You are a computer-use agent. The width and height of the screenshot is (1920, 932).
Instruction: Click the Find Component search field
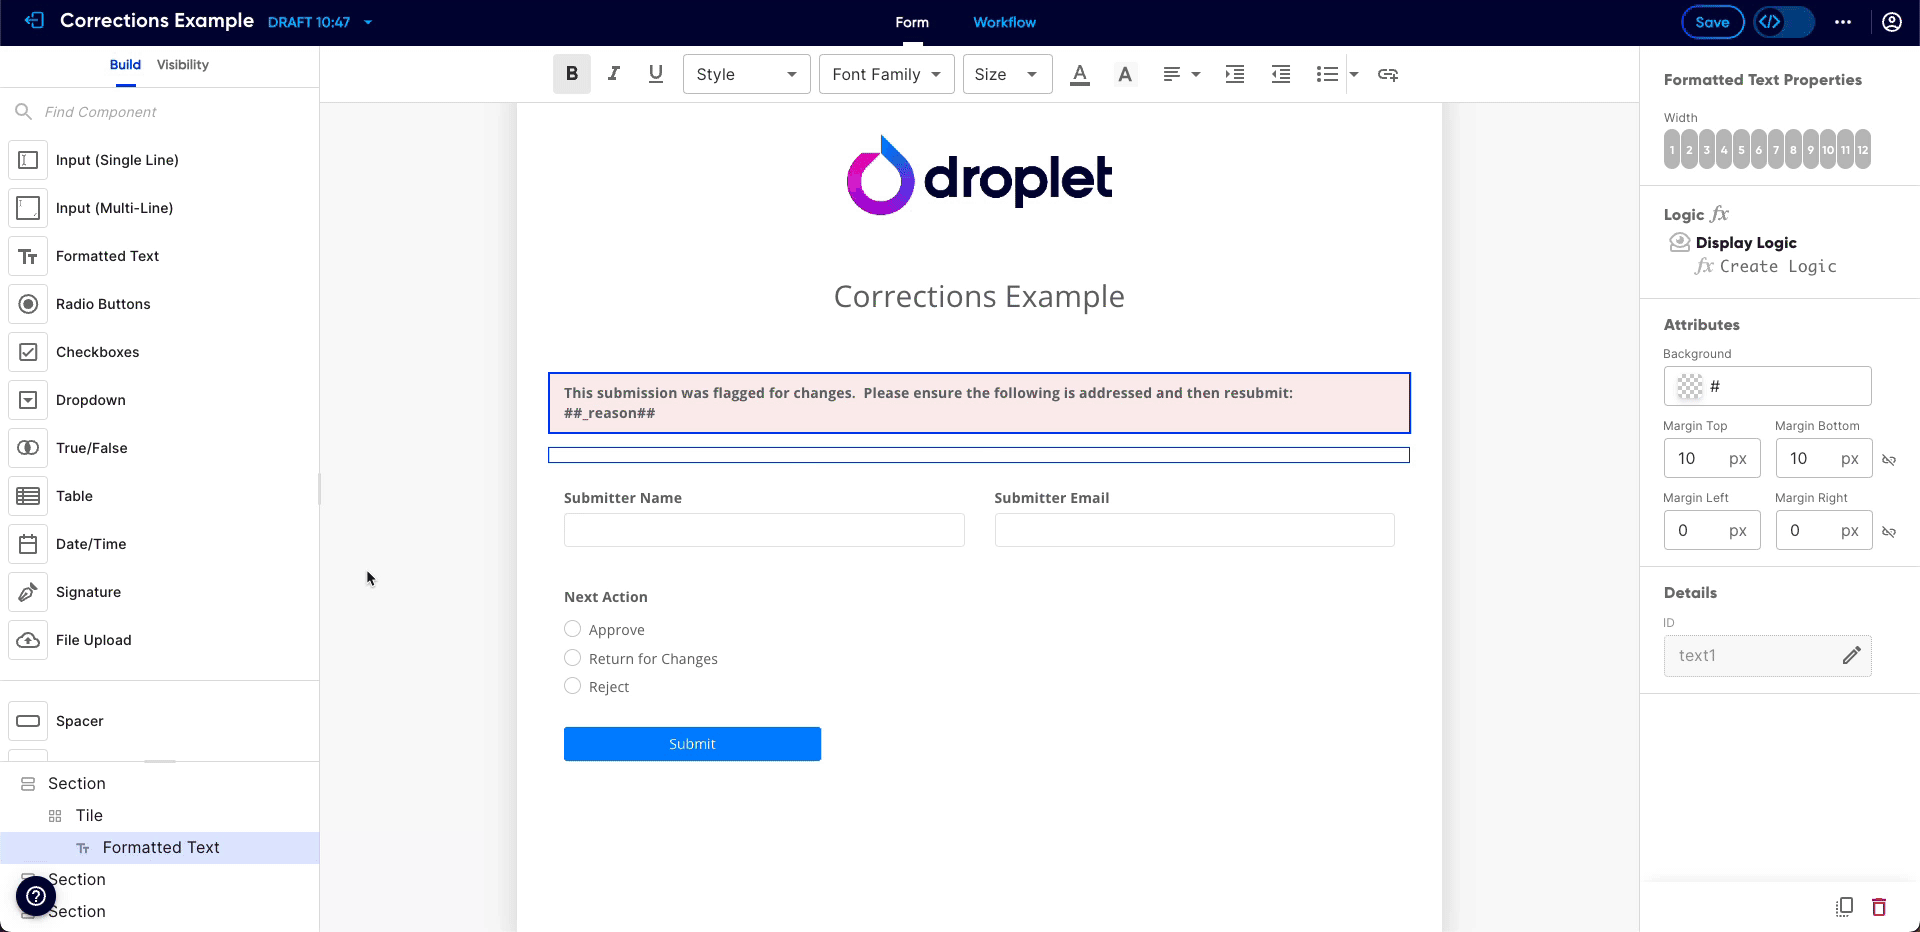pos(160,112)
